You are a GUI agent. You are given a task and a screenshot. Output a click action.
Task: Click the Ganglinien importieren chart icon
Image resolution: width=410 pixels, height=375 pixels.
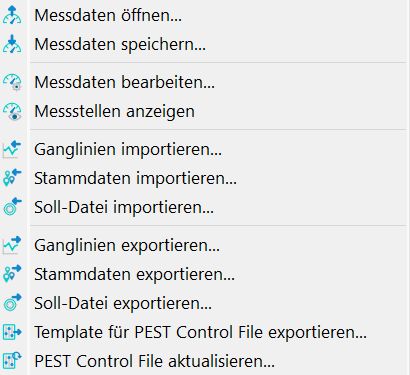pyautogui.click(x=12, y=149)
